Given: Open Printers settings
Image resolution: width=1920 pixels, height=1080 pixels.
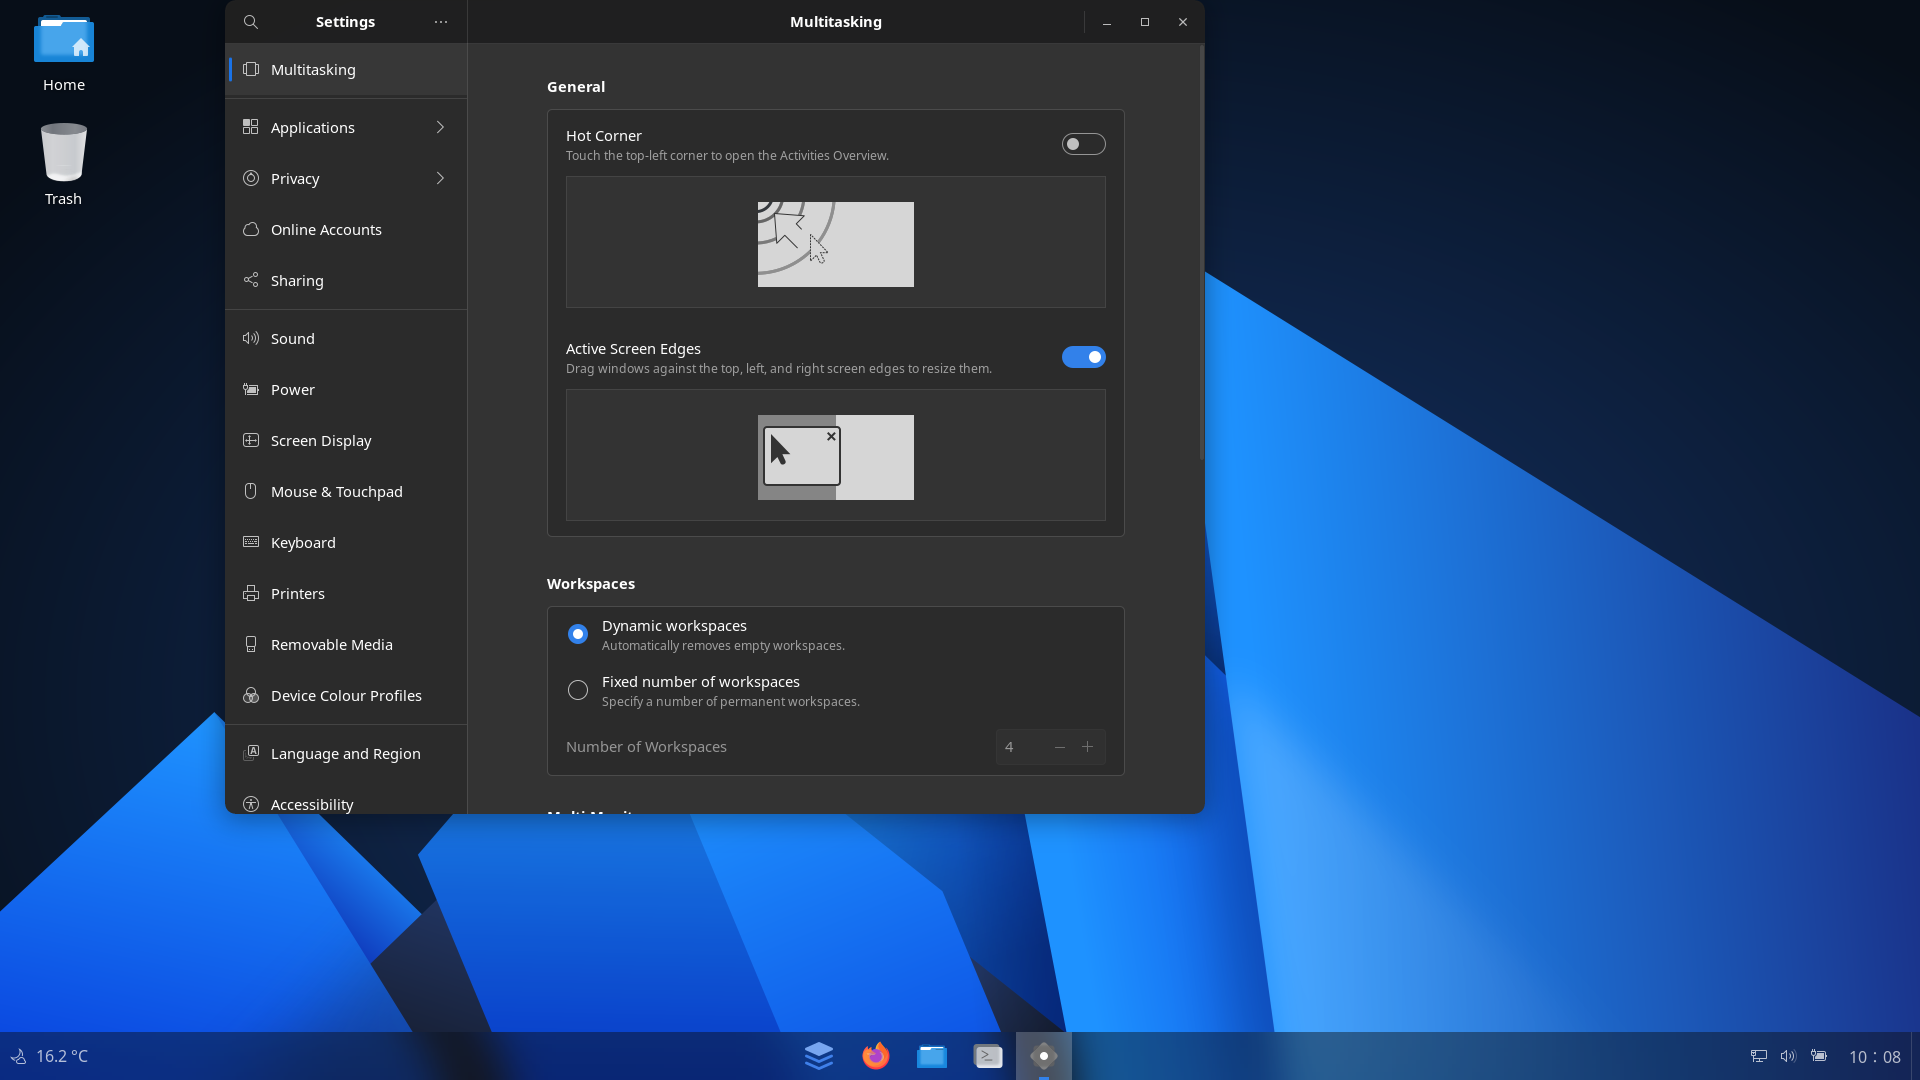Looking at the screenshot, I should pos(346,594).
